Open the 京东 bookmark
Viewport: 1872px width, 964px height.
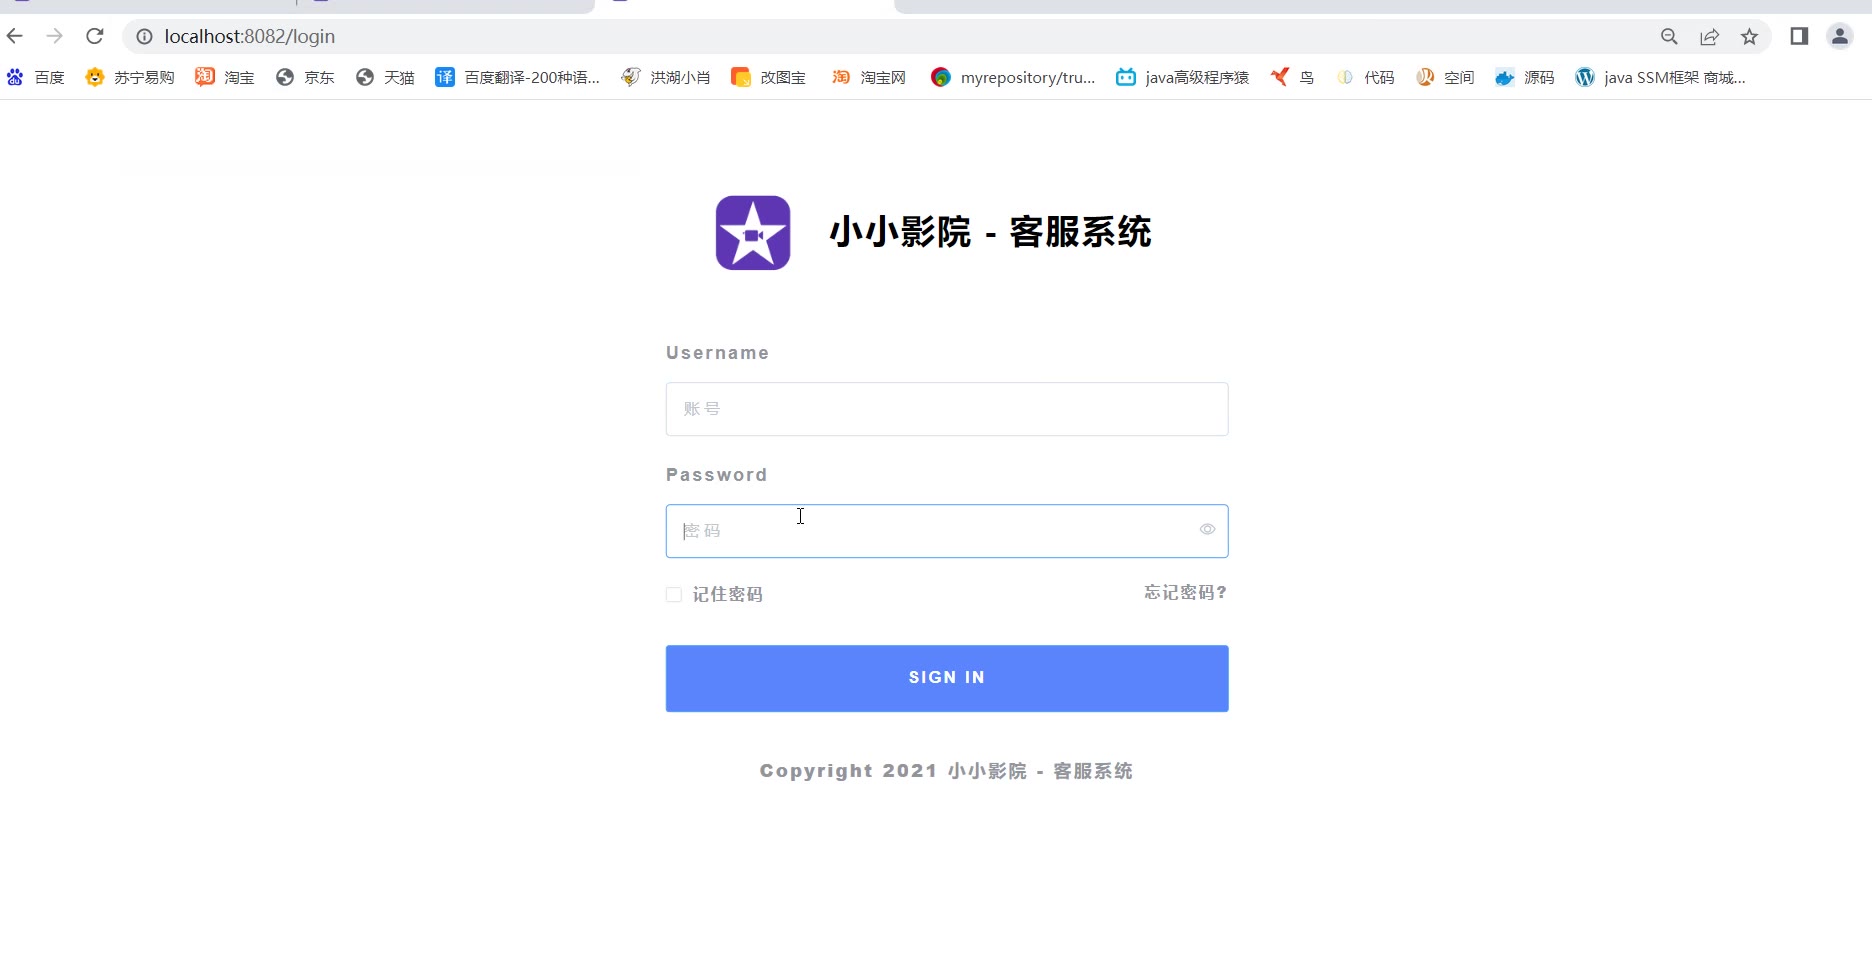pos(305,77)
